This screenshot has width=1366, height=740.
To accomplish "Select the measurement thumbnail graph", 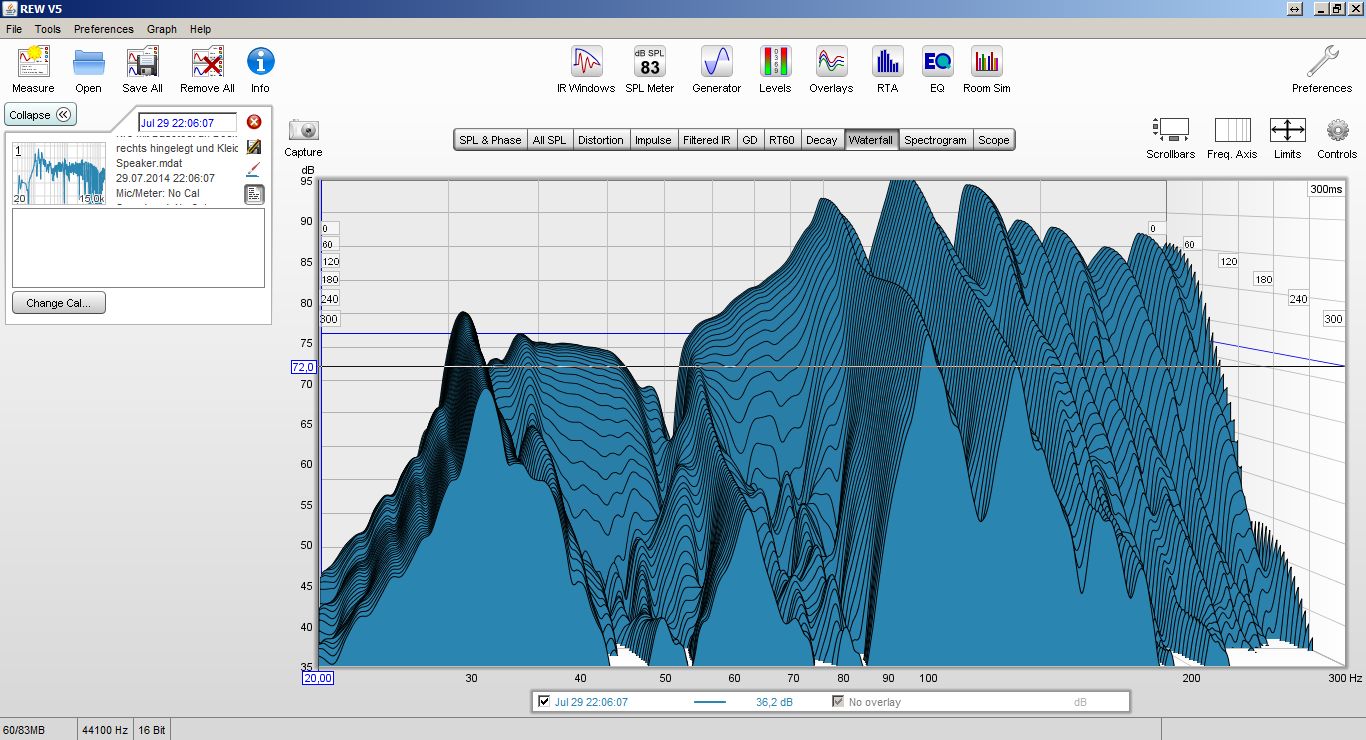I will [x=60, y=173].
